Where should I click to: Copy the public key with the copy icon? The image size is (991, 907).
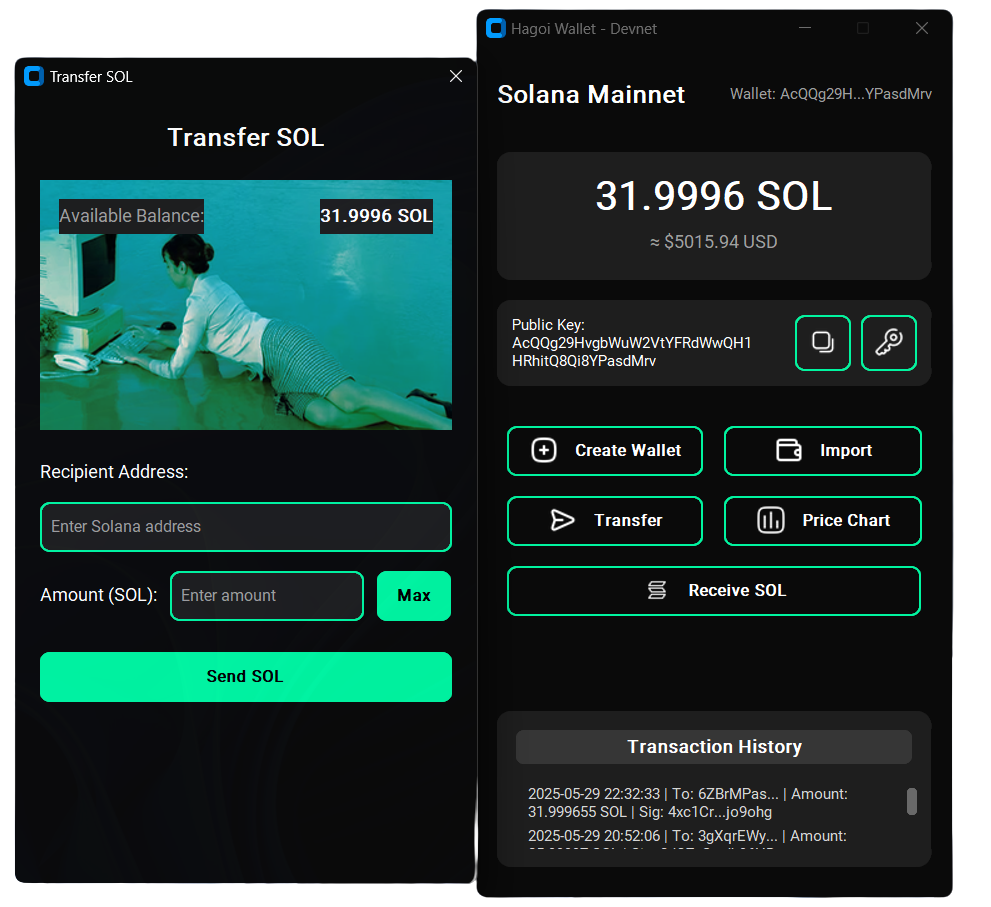pos(822,343)
